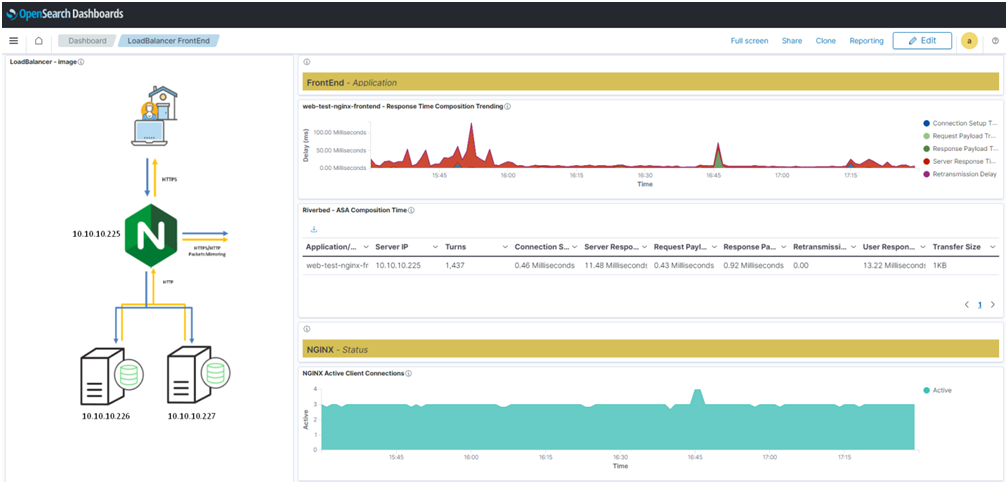Click Transfer Size value 1KB
The width and height of the screenshot is (1008, 484).
(x=940, y=265)
